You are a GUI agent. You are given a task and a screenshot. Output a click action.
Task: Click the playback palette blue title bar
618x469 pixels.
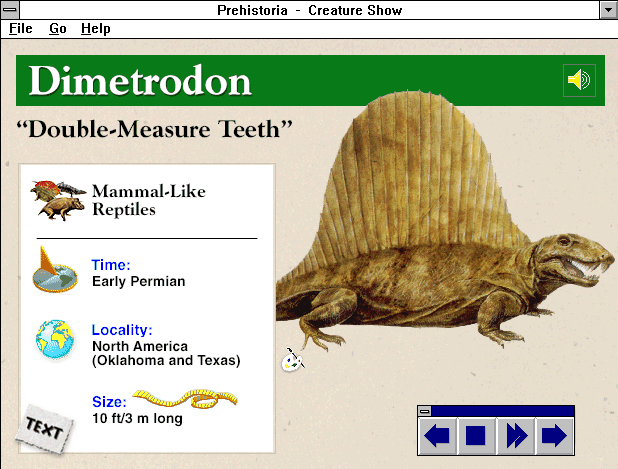(503, 411)
